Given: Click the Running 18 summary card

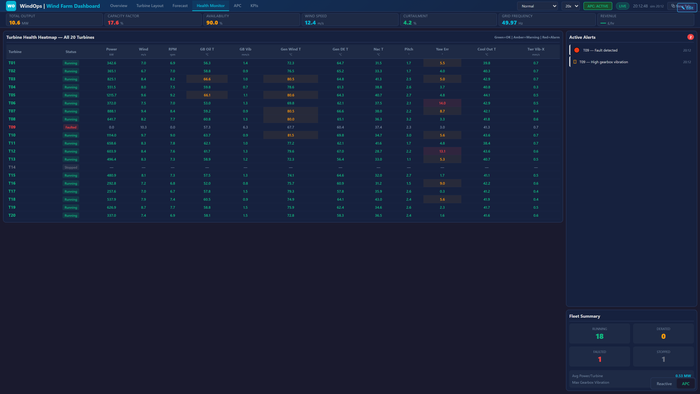Looking at the screenshot, I should 599,334.
